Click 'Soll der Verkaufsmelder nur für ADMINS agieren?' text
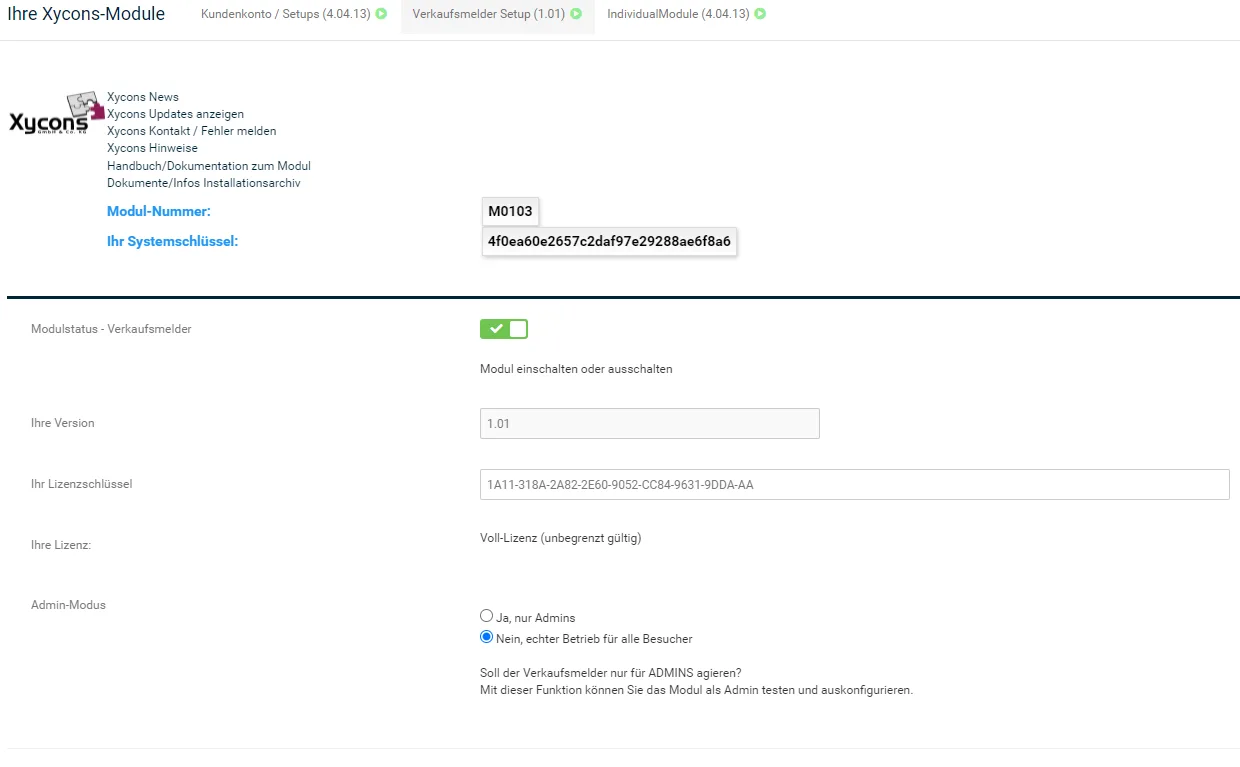Screen dimensions: 1240x767 pos(611,673)
